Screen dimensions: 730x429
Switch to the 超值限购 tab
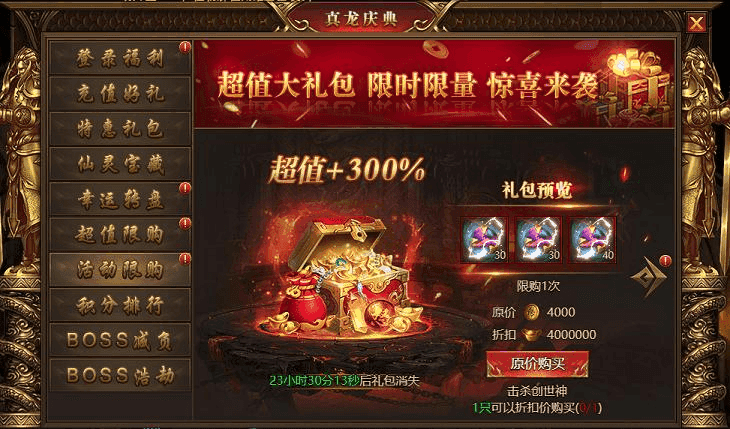tap(120, 234)
